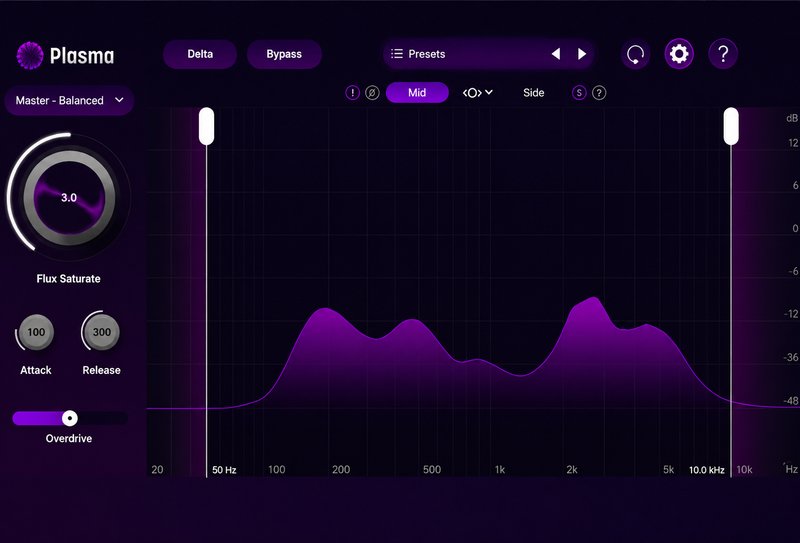
Task: Click the 10.0 kHz frequency value label
Action: tap(707, 470)
